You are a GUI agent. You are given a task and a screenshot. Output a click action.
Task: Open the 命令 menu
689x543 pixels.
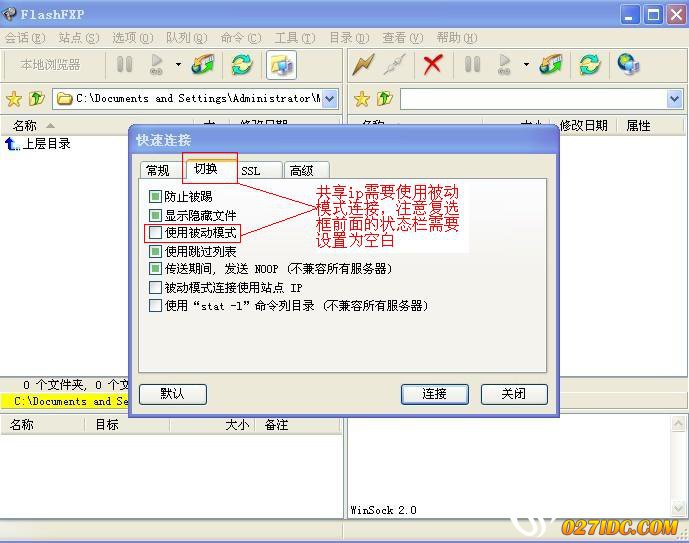(241, 38)
